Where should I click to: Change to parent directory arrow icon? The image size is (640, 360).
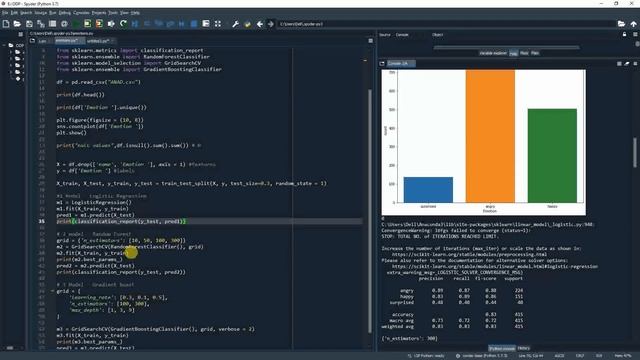click(x=633, y=24)
